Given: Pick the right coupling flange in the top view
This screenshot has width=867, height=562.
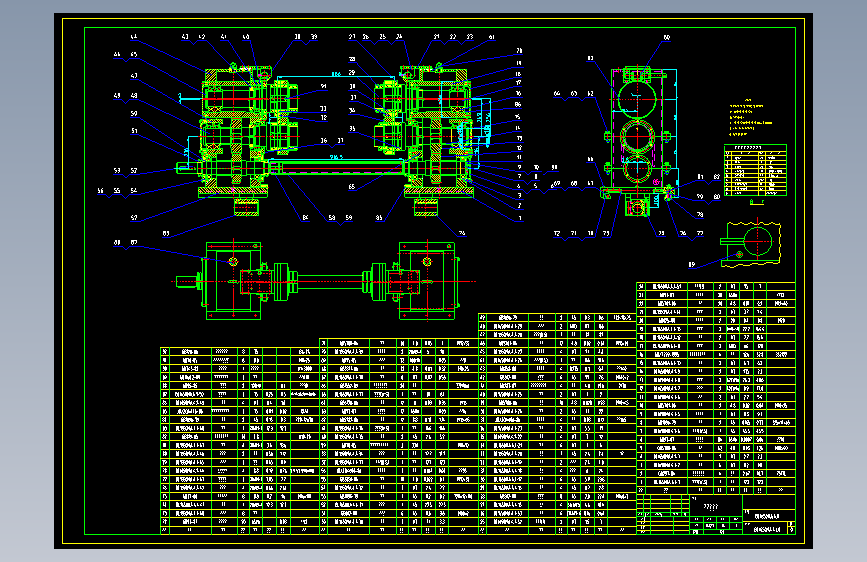Looking at the screenshot, I should pyautogui.click(x=378, y=282).
